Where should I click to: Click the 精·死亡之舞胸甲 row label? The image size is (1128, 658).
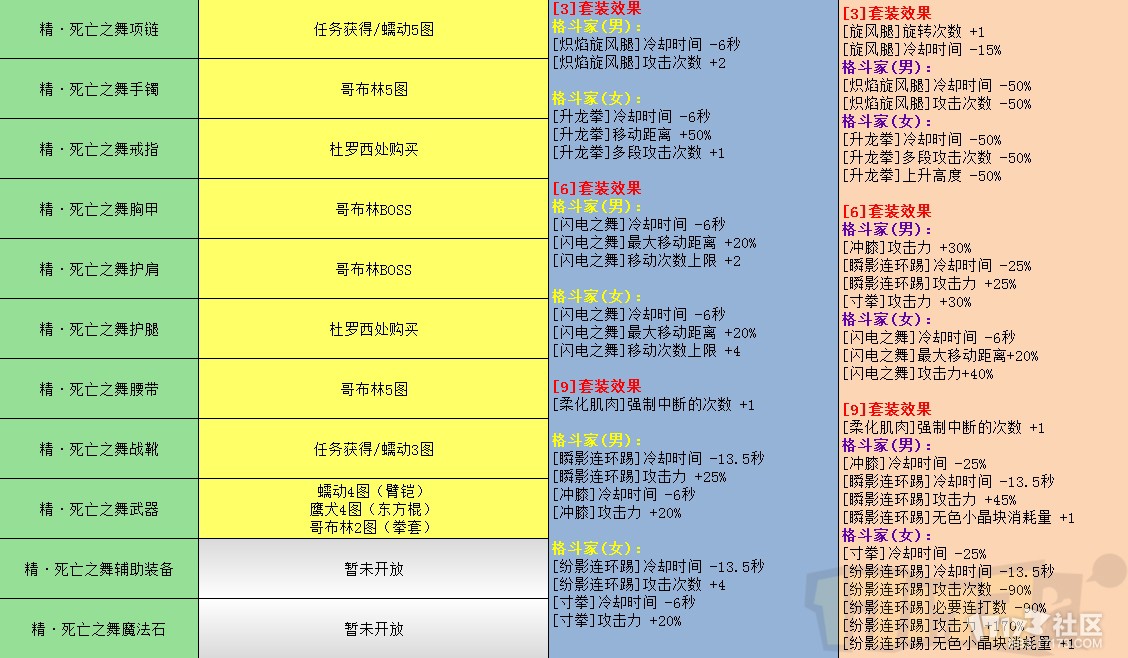coord(99,209)
